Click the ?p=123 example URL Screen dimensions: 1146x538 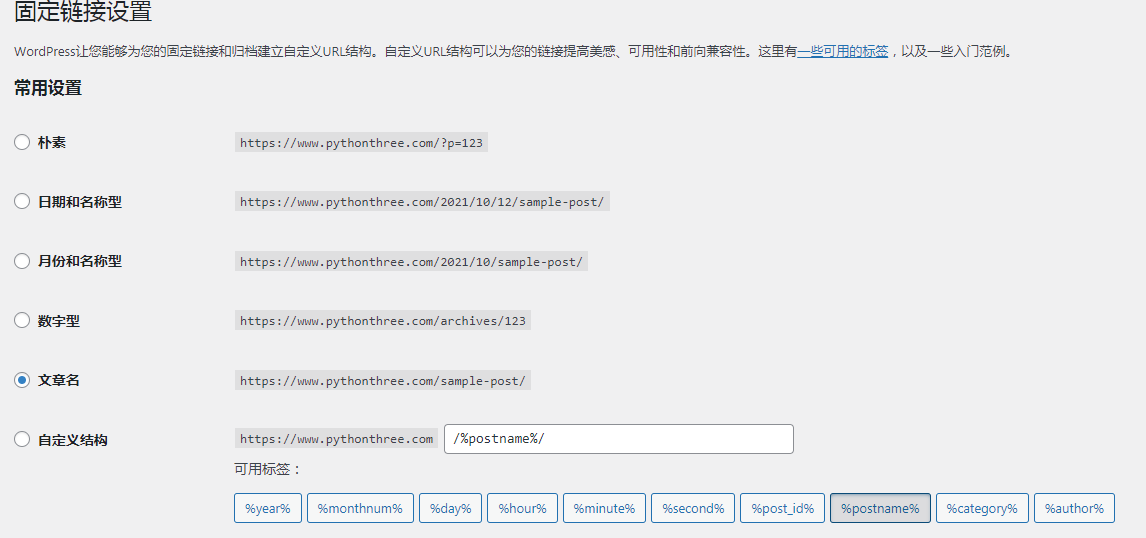click(x=361, y=143)
